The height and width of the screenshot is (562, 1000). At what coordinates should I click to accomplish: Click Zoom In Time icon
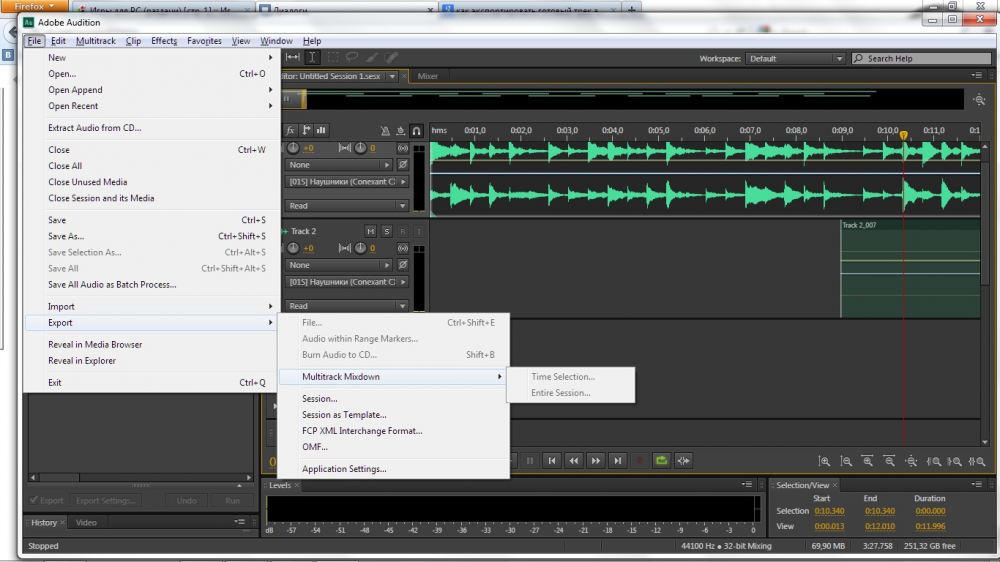pos(867,461)
